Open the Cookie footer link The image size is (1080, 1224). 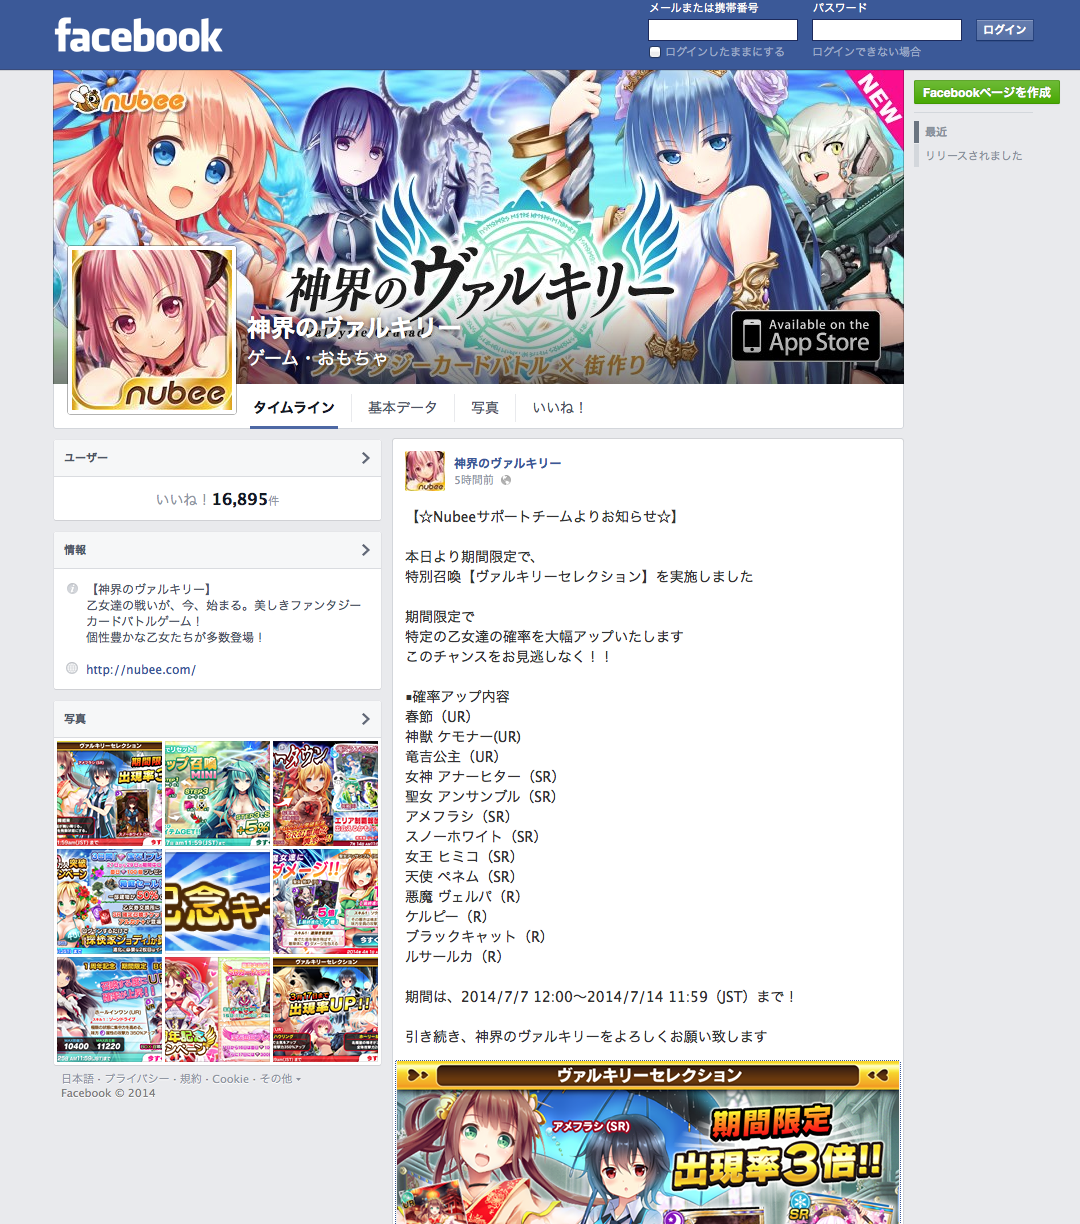[230, 1079]
